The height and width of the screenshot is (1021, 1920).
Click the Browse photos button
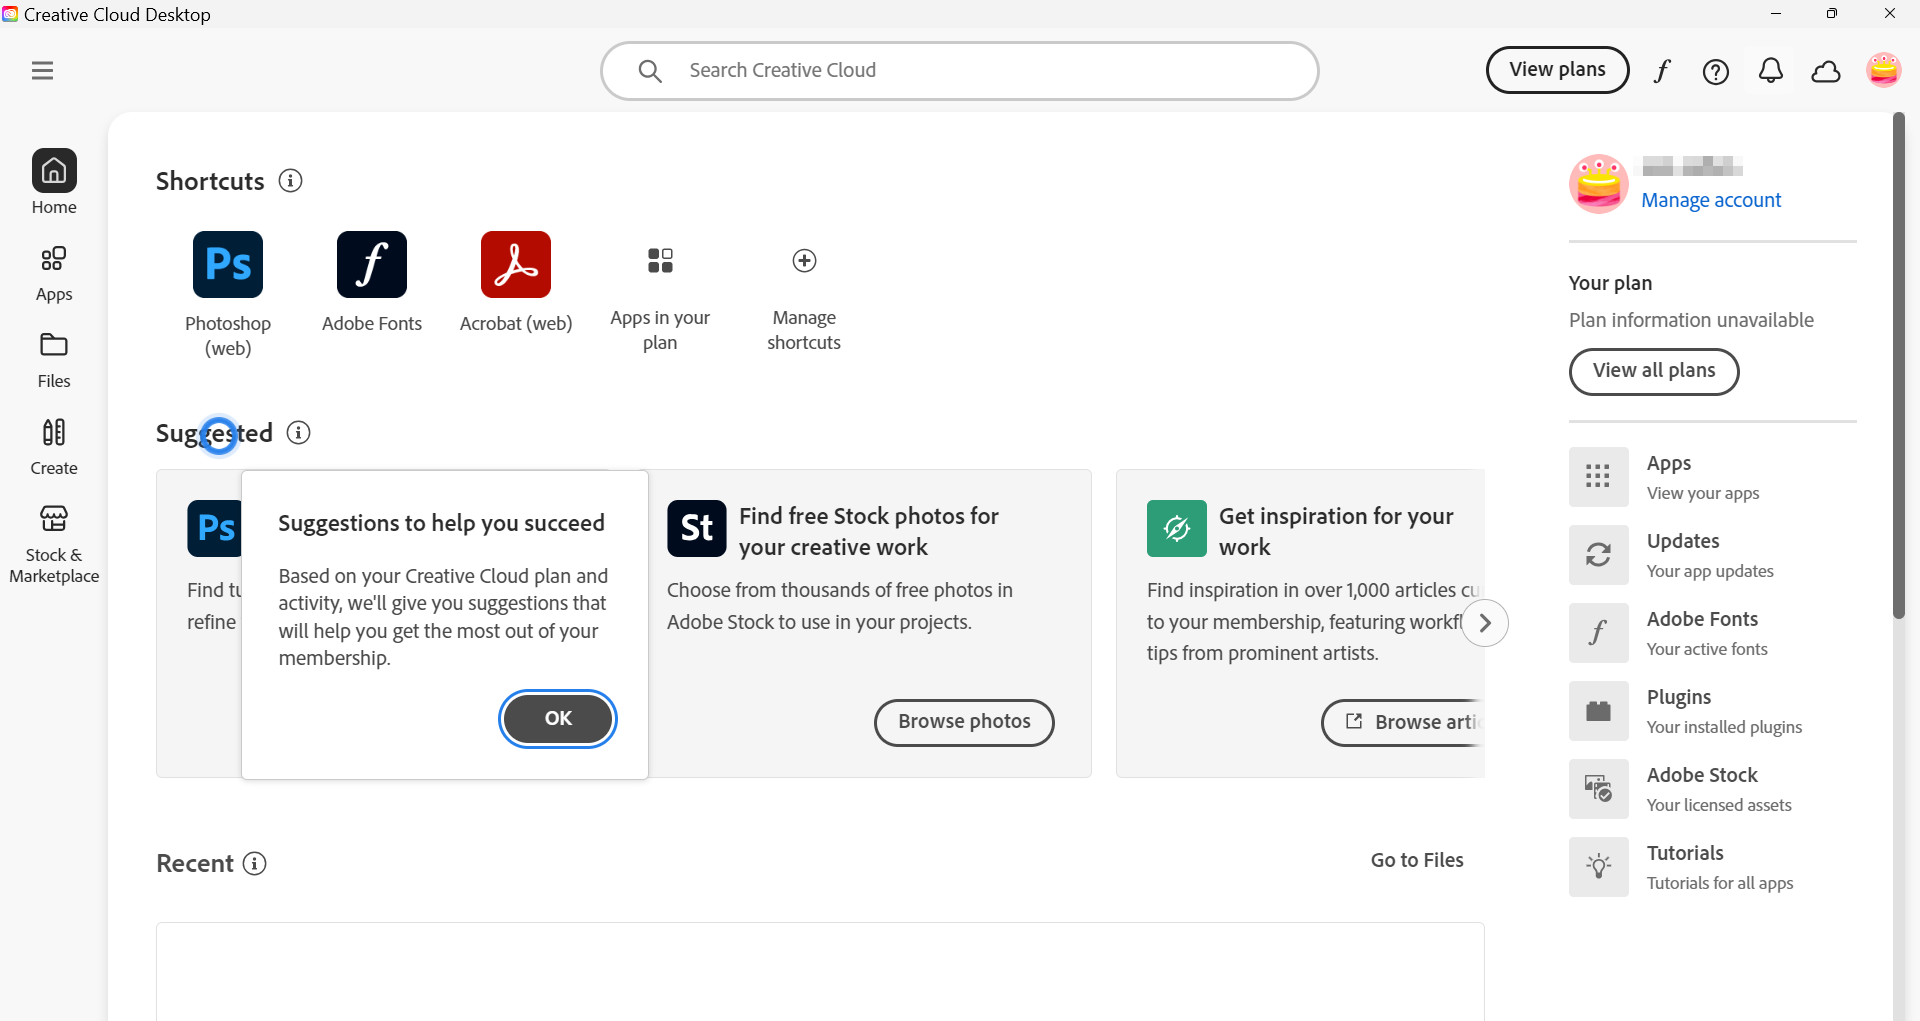click(x=964, y=722)
